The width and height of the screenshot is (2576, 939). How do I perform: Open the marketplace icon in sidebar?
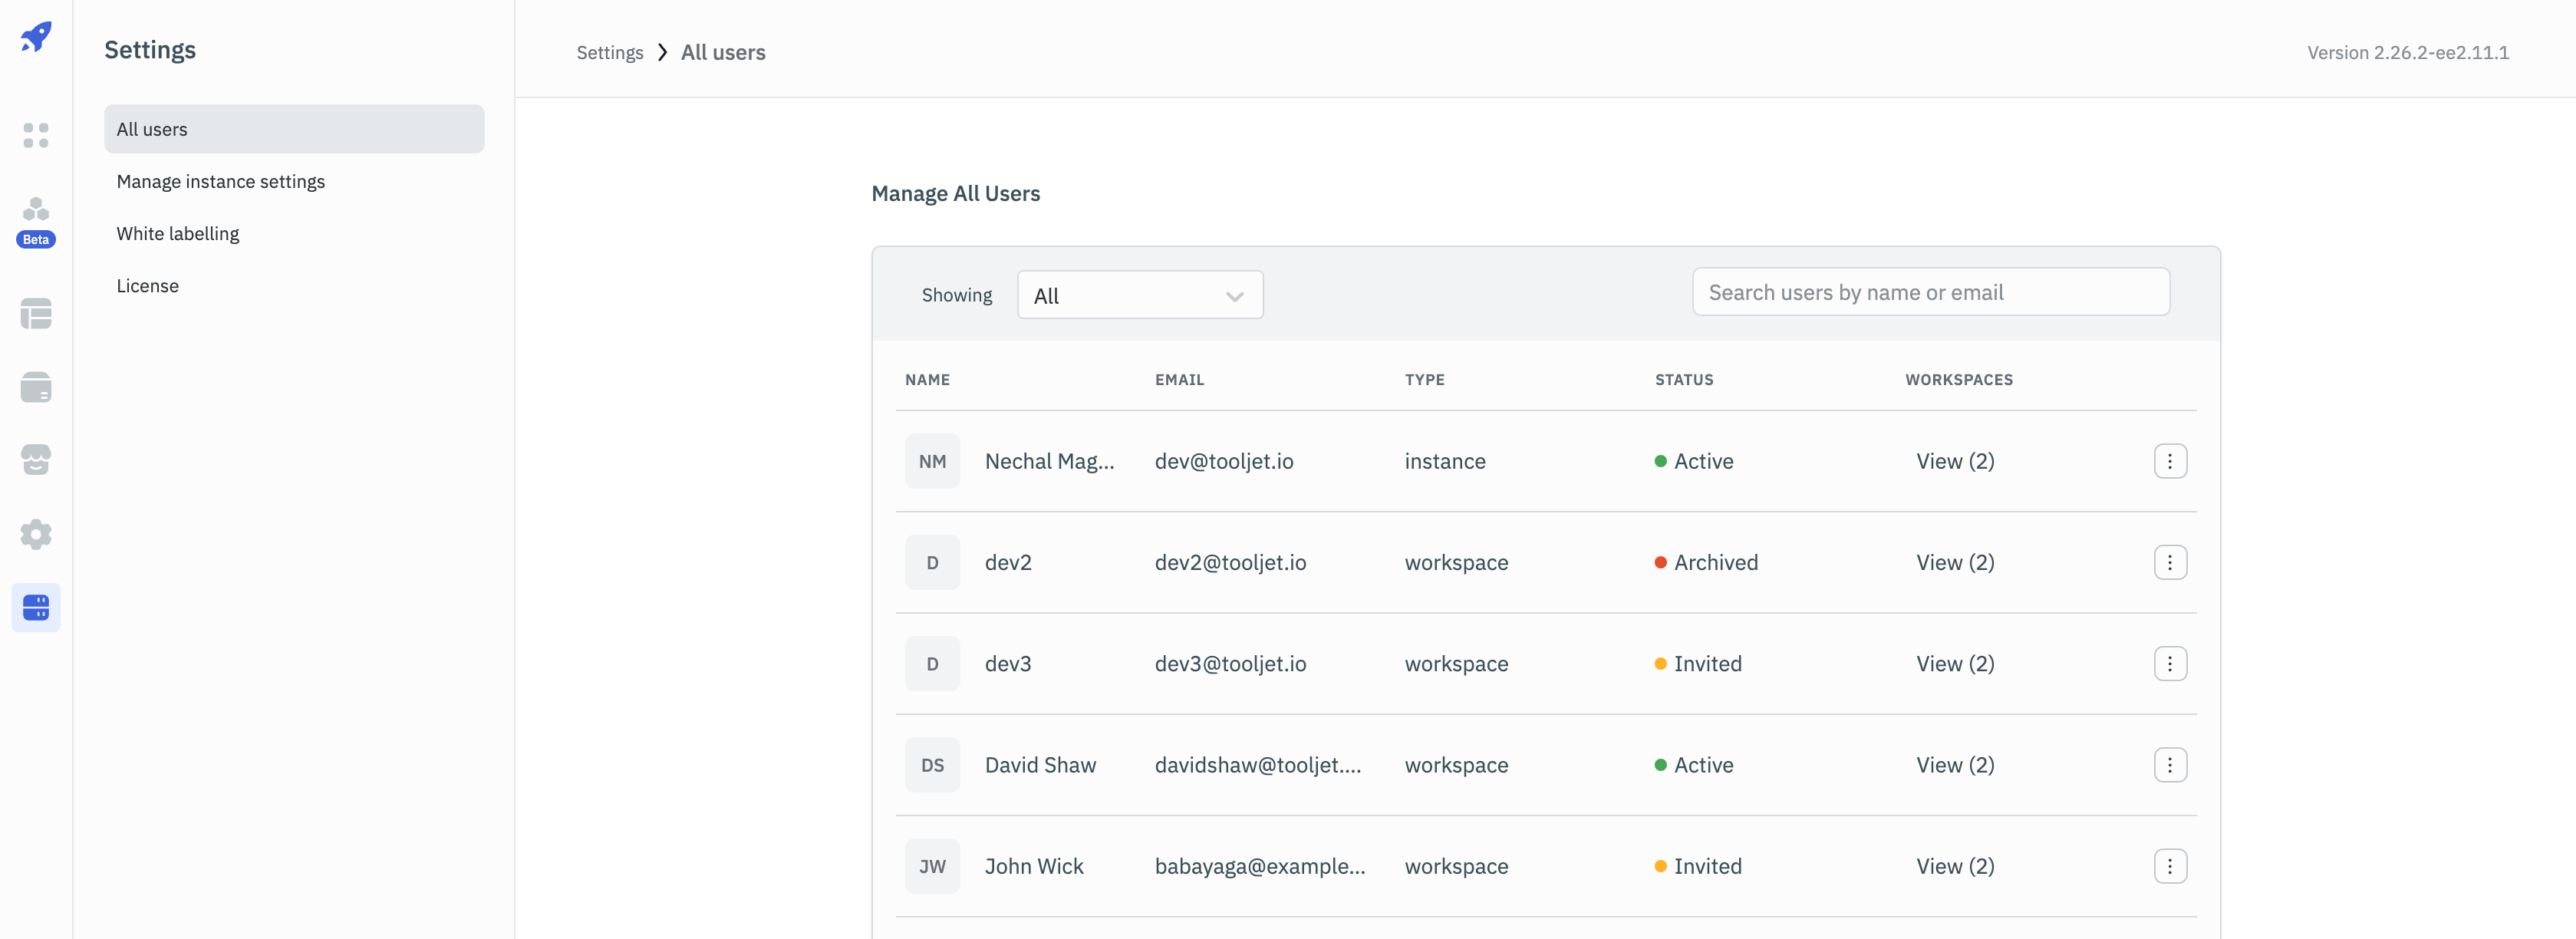pyautogui.click(x=36, y=460)
